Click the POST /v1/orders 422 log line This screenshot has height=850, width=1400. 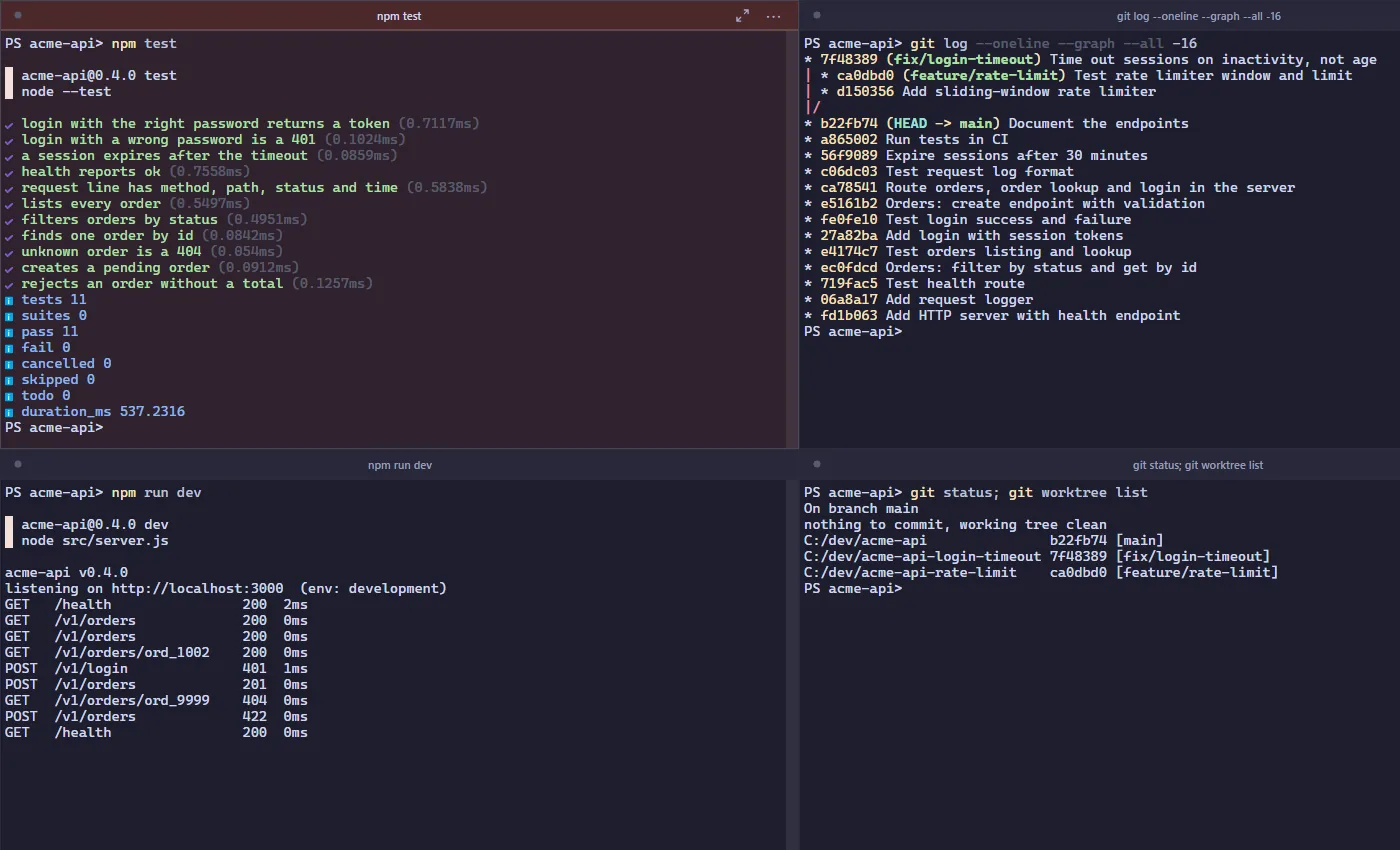tap(156, 716)
